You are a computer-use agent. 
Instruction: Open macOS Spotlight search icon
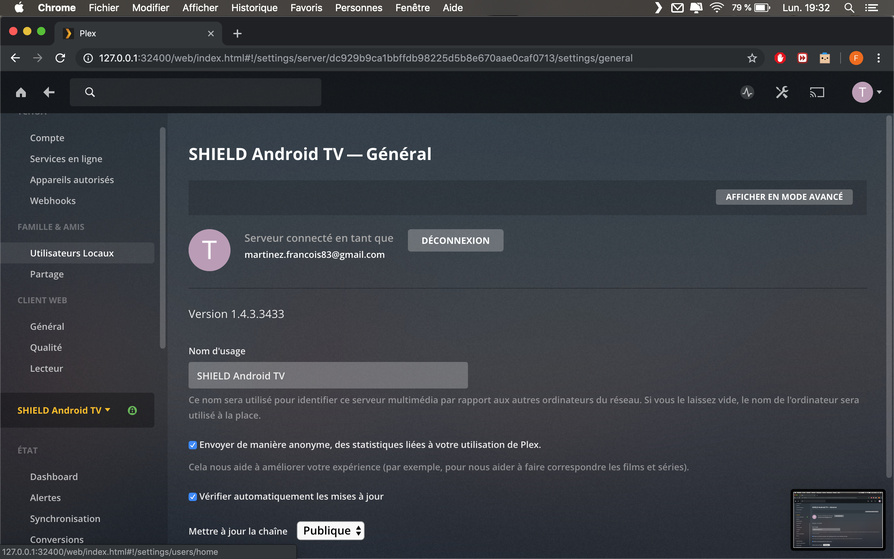849,8
